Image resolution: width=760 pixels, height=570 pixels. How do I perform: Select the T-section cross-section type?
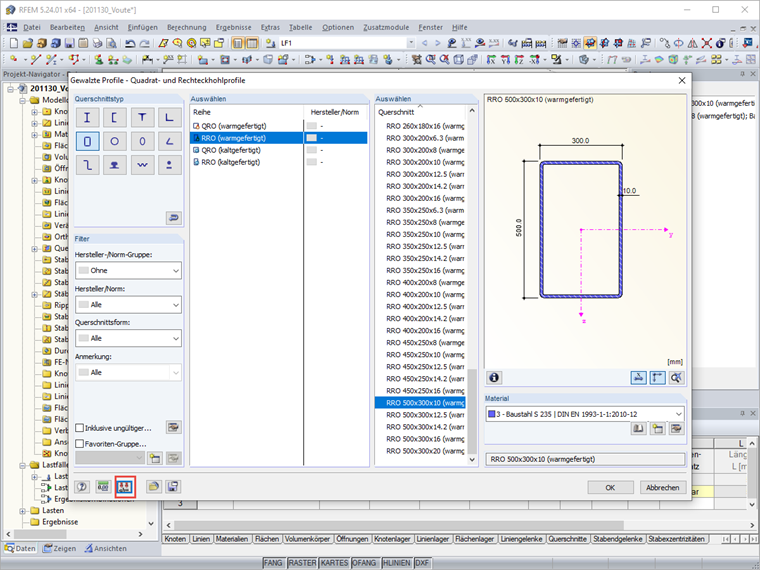tap(142, 117)
